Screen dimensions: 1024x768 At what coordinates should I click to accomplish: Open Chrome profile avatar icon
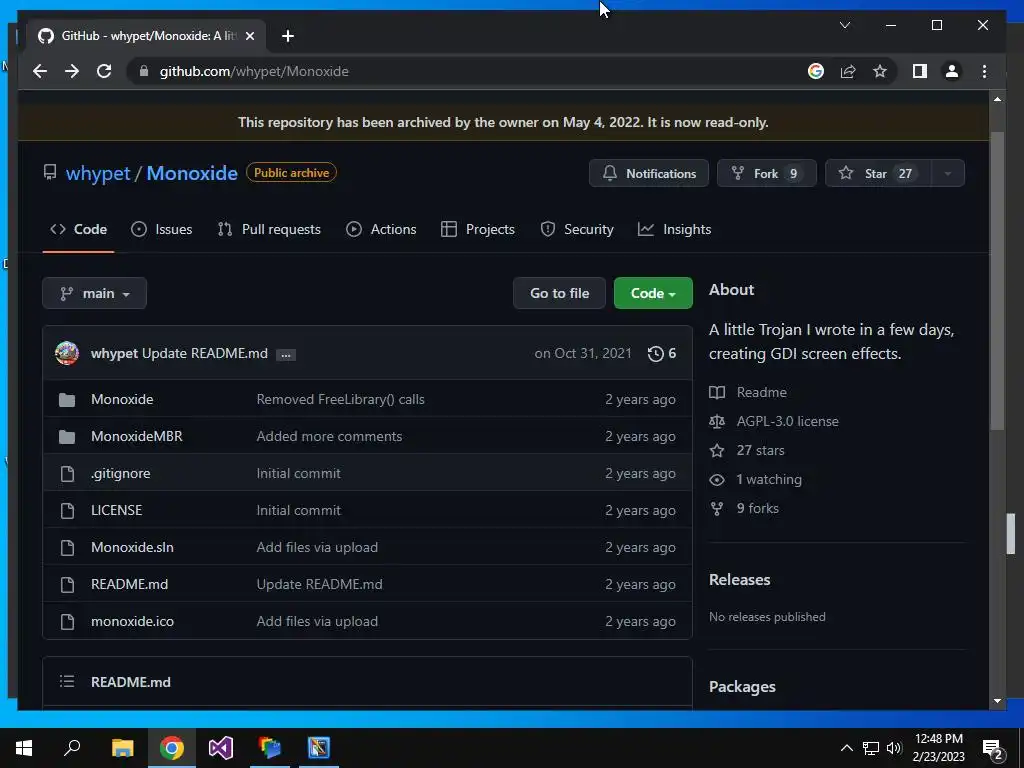pos(952,71)
